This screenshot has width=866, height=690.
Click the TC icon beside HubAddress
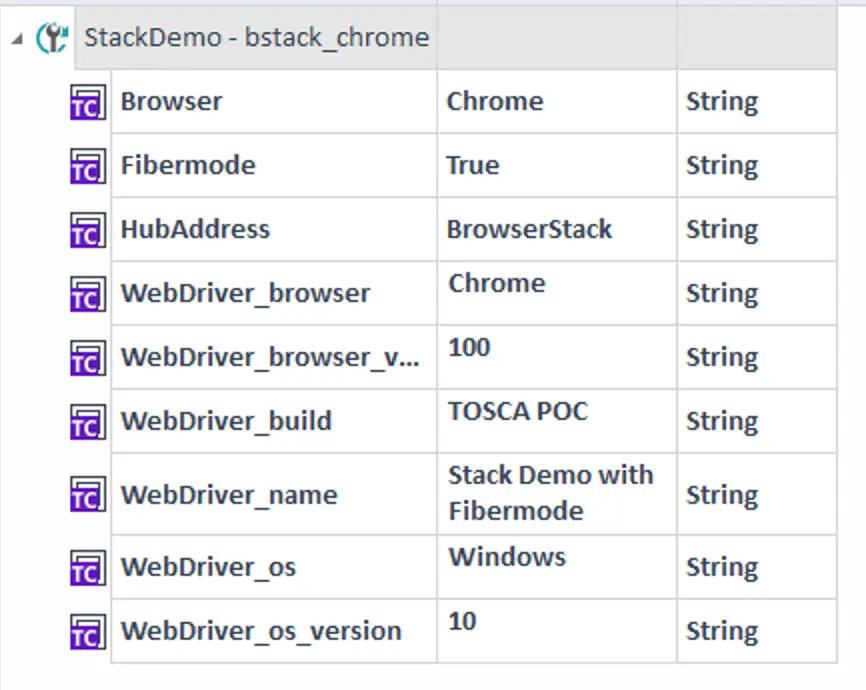point(87,230)
